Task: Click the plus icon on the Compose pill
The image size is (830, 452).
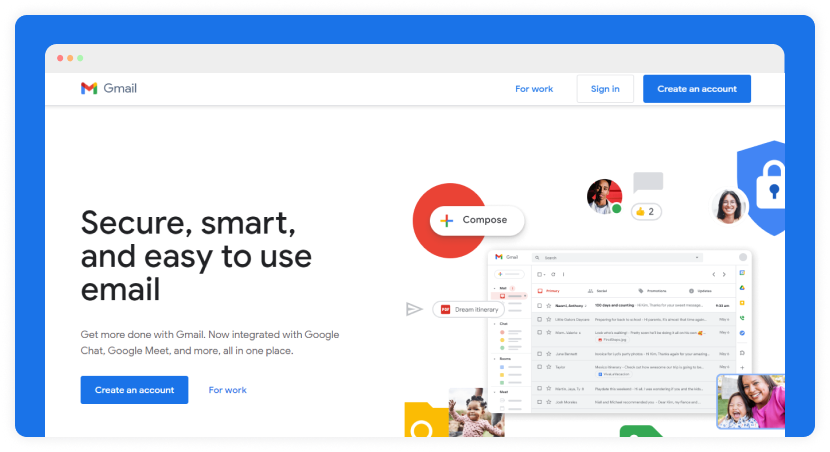Action: 446,220
